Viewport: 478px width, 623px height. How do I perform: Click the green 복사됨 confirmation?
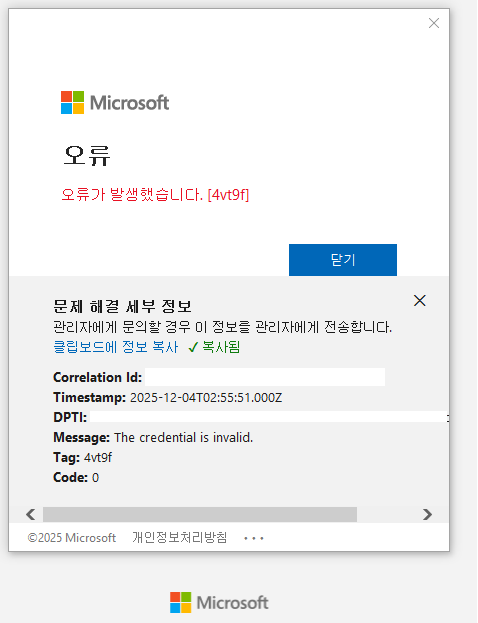[214, 347]
